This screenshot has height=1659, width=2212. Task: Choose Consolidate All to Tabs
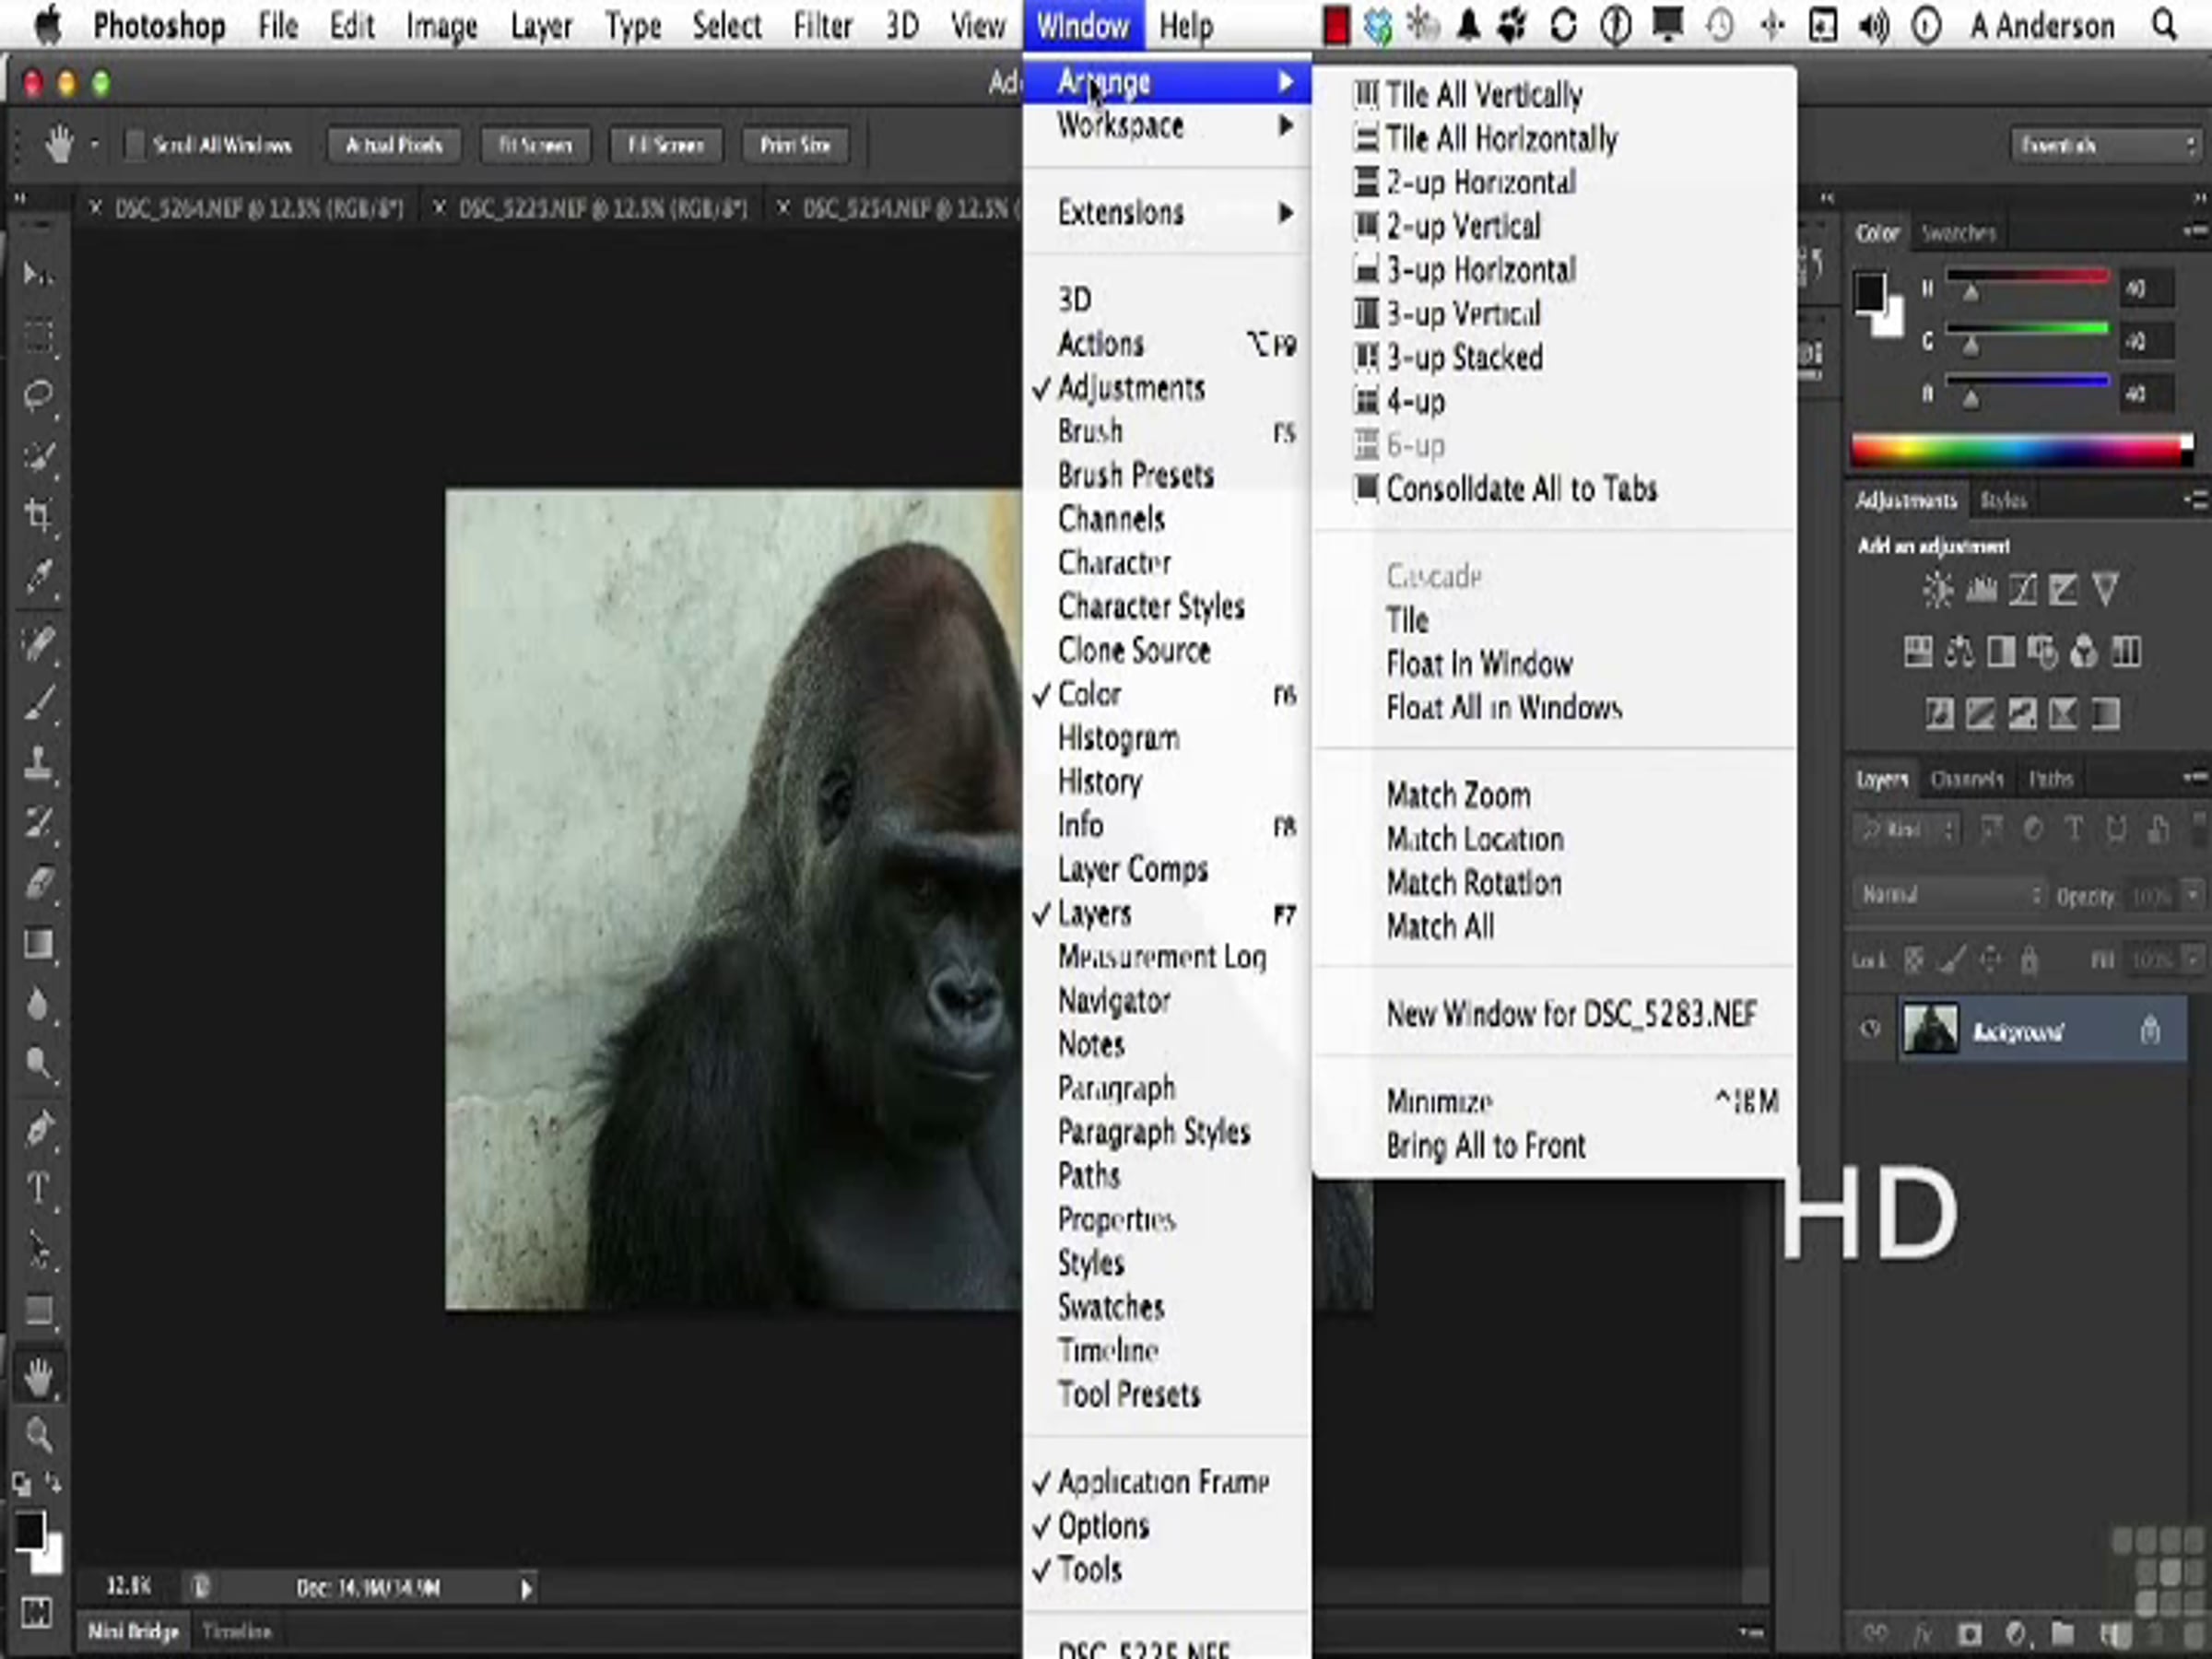tap(1520, 489)
